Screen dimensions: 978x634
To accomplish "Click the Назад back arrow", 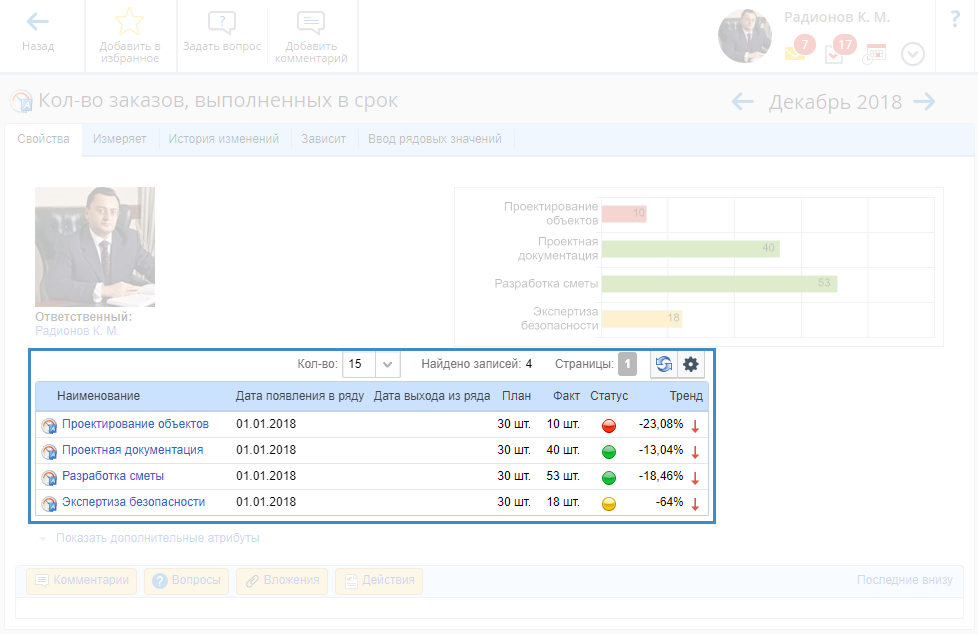I will 38,22.
